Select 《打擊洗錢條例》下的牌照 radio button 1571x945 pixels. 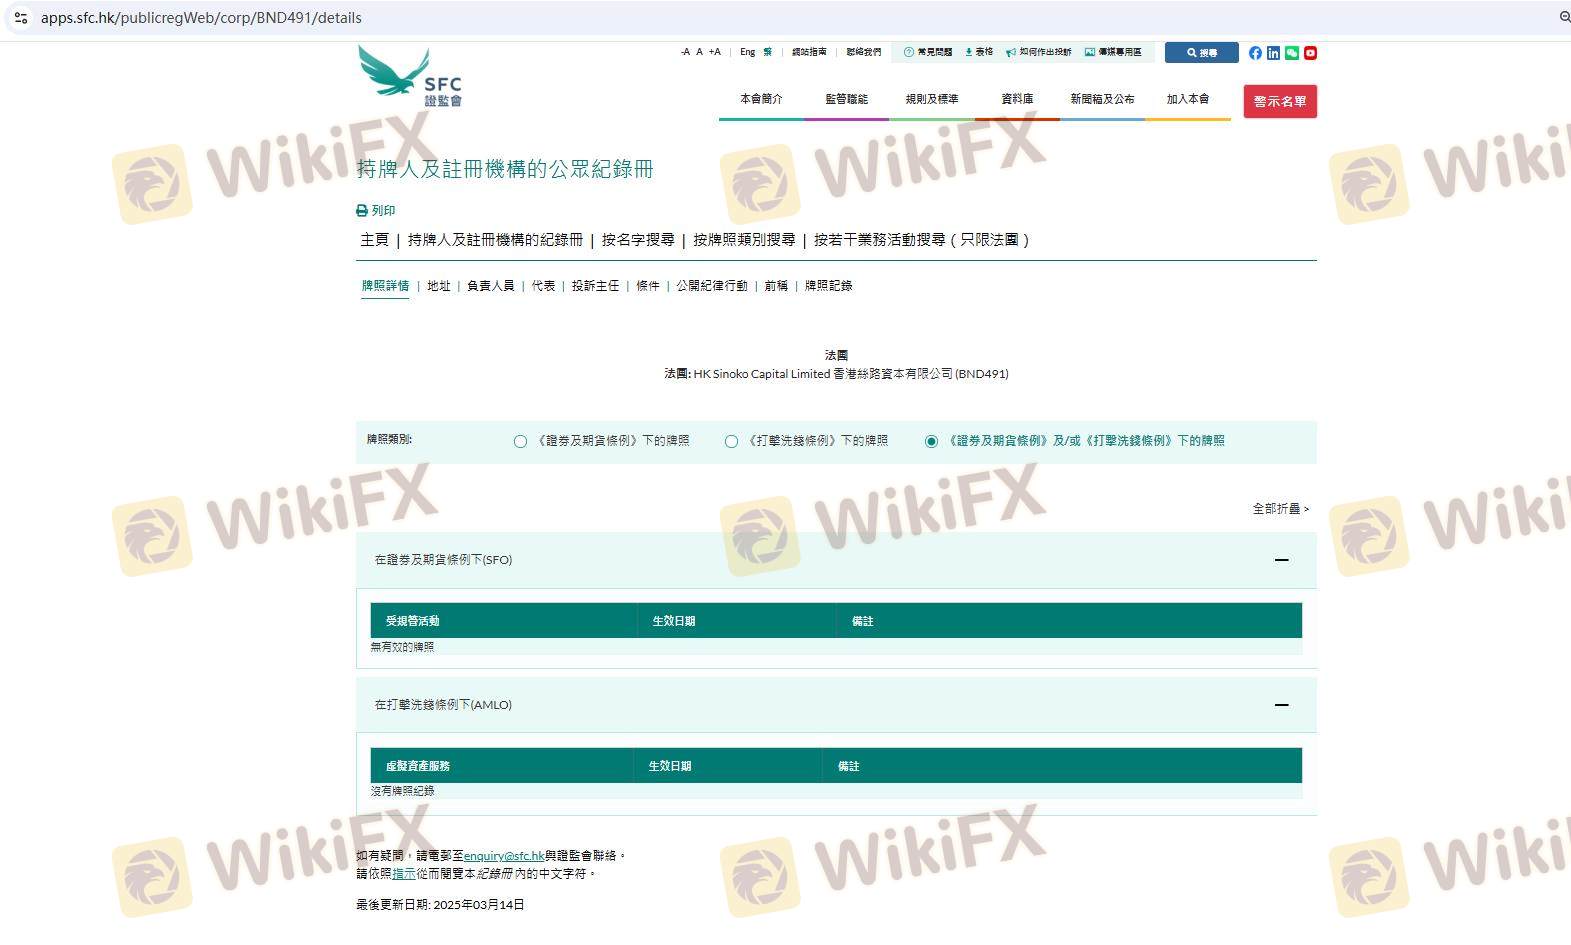tap(731, 441)
